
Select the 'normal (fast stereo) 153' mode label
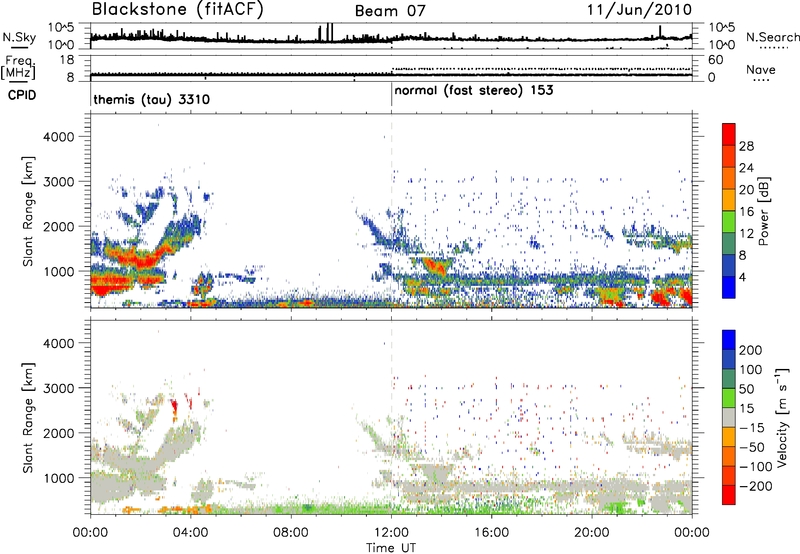click(474, 90)
